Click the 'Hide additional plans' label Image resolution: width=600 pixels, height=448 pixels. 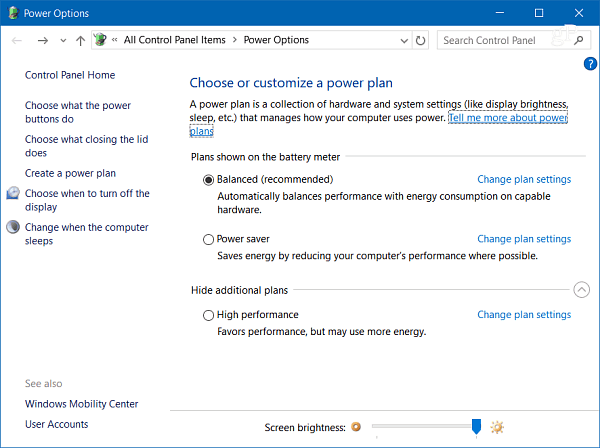pos(240,290)
